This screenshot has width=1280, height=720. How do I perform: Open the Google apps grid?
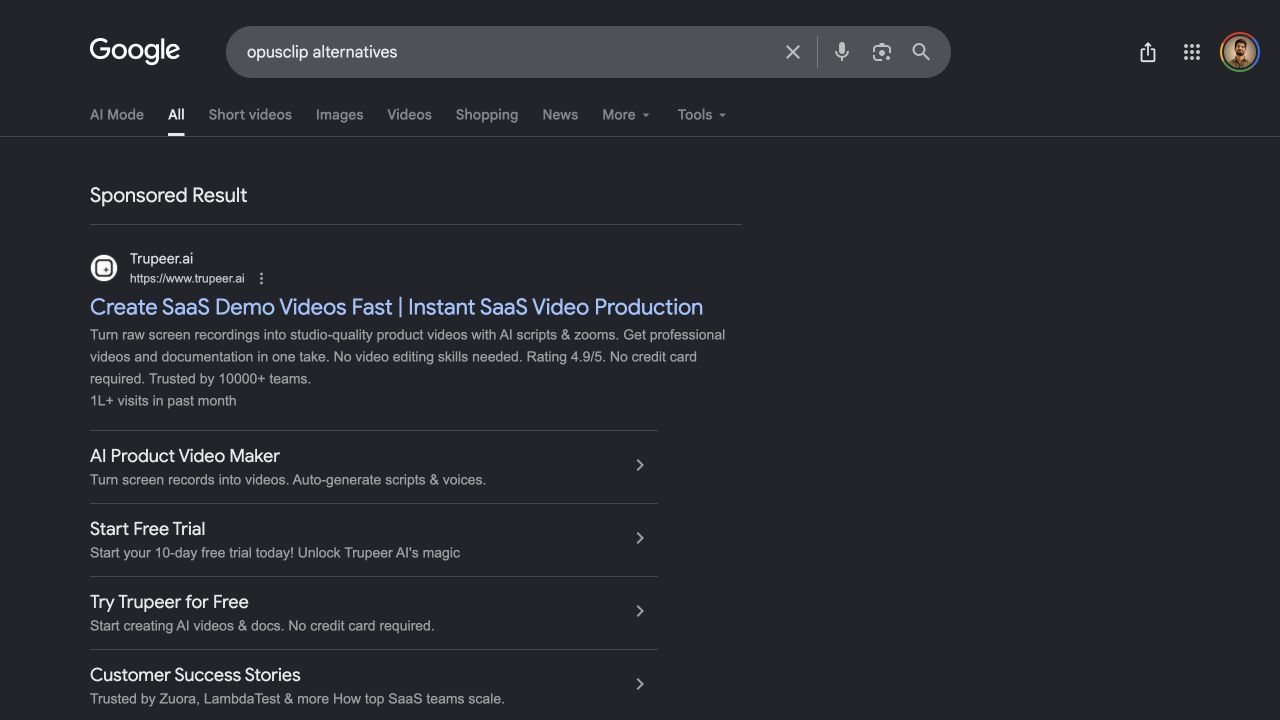click(x=1192, y=52)
